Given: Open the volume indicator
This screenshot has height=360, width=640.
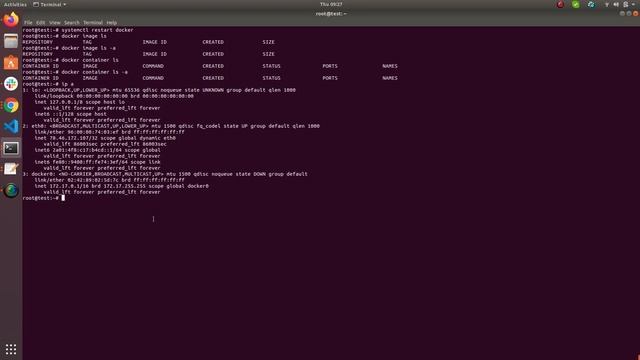Looking at the screenshot, I should click(x=616, y=4).
